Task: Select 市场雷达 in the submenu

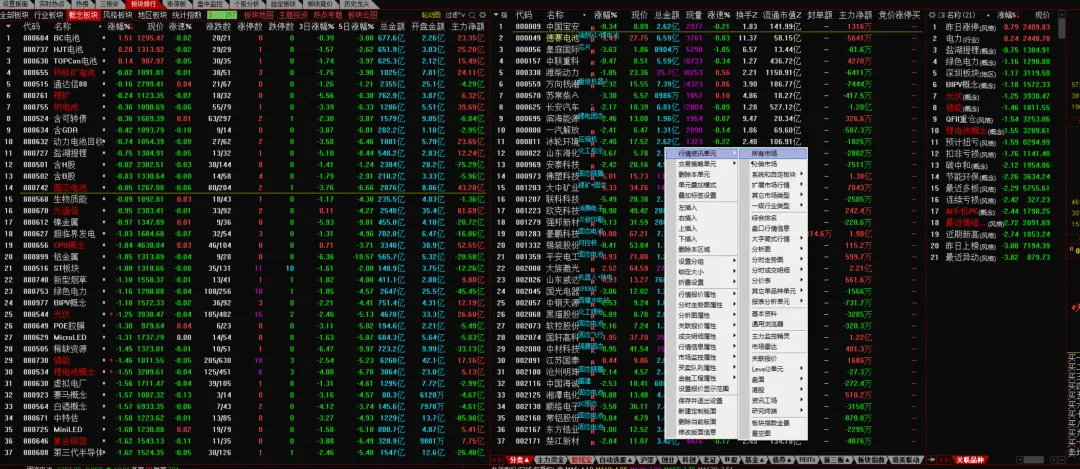Action: pos(773,346)
